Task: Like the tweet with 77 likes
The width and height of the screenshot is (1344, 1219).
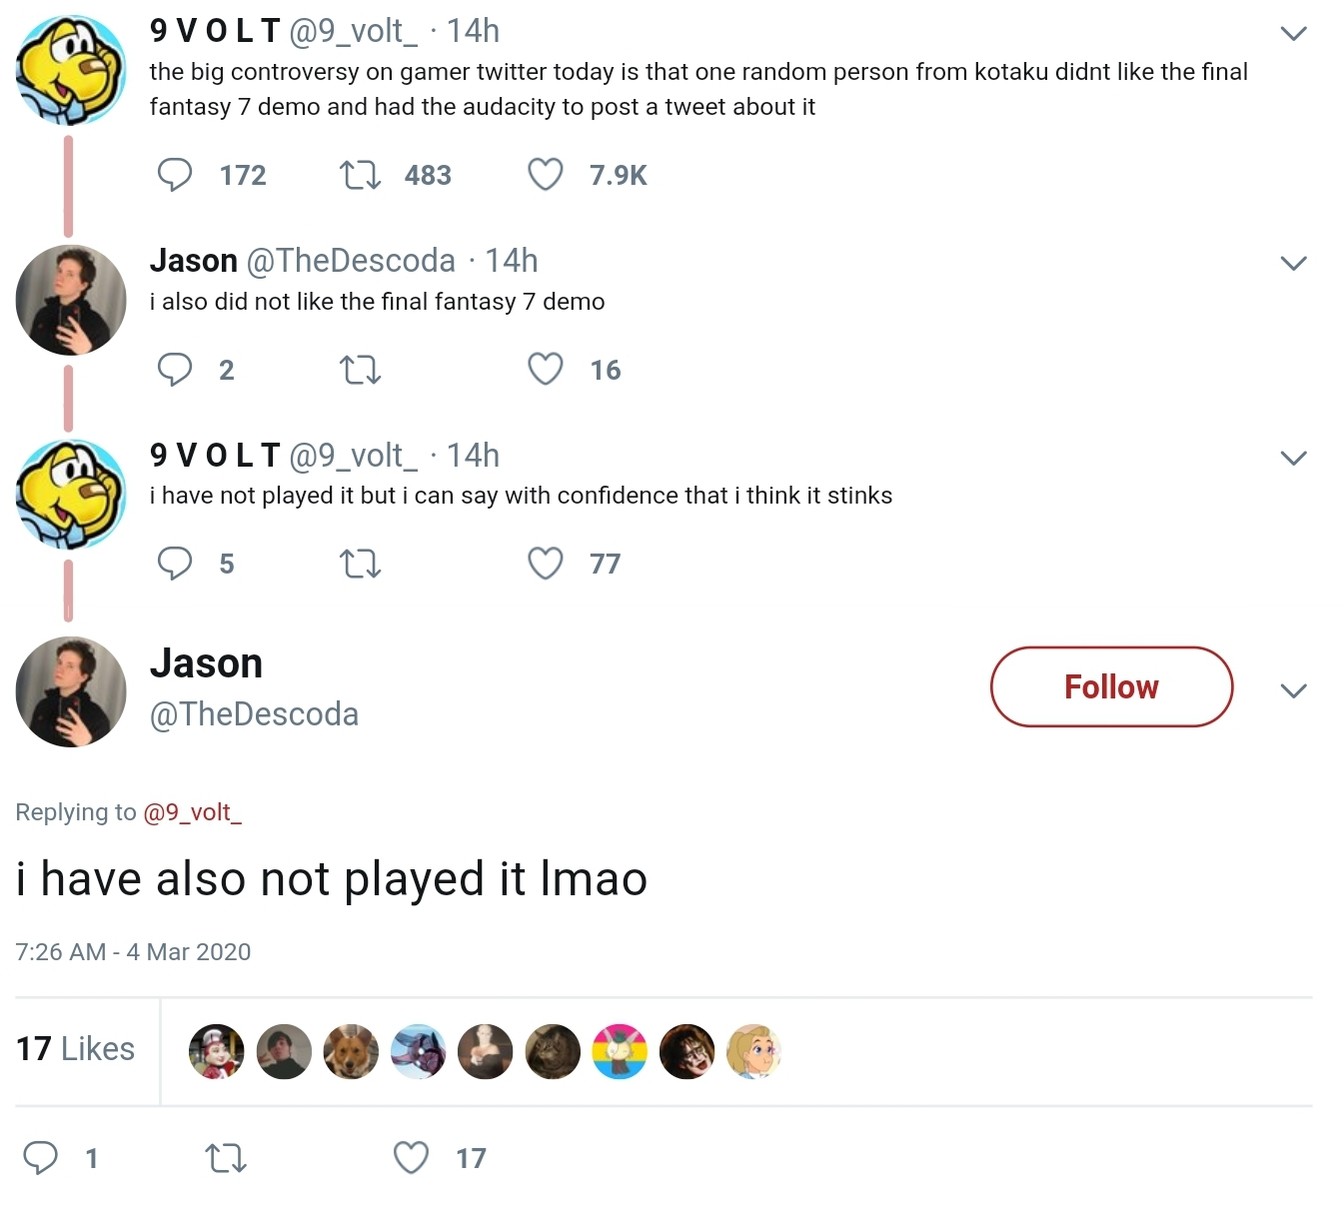Action: tap(545, 563)
